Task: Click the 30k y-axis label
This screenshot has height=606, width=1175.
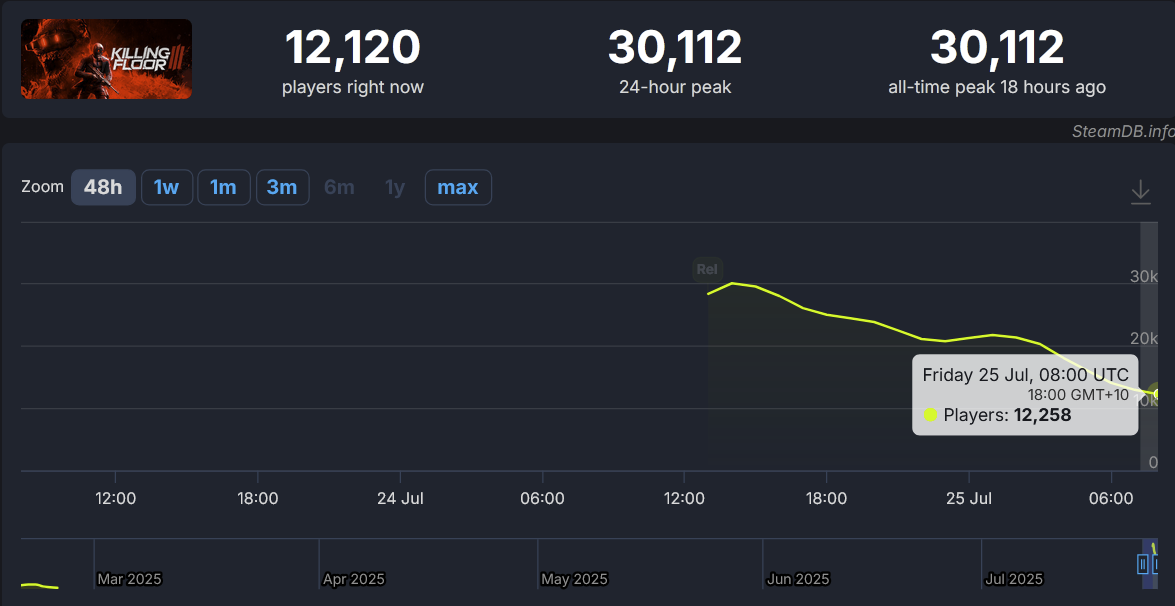Action: 1144,276
